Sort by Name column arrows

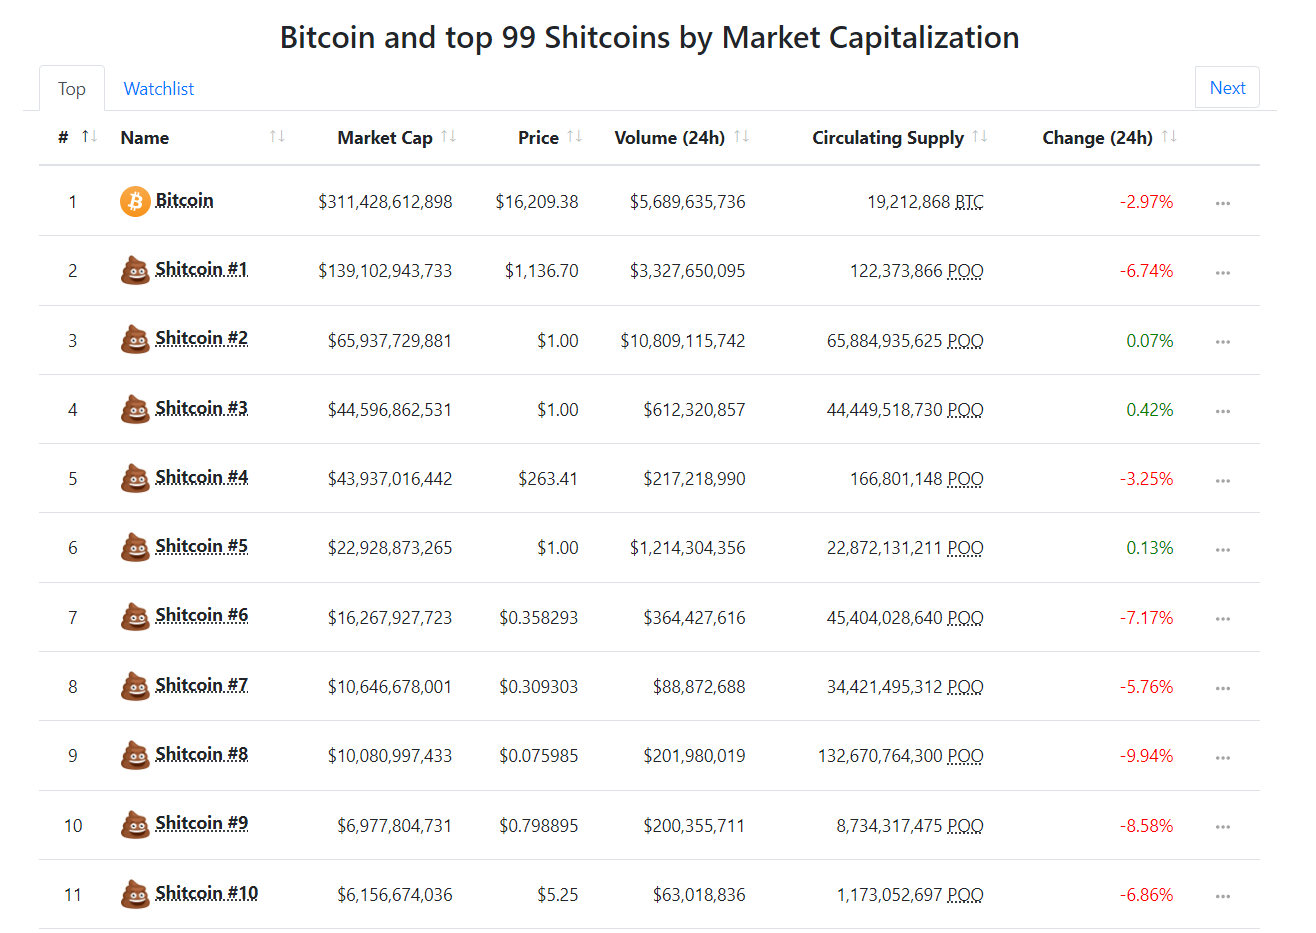[277, 137]
